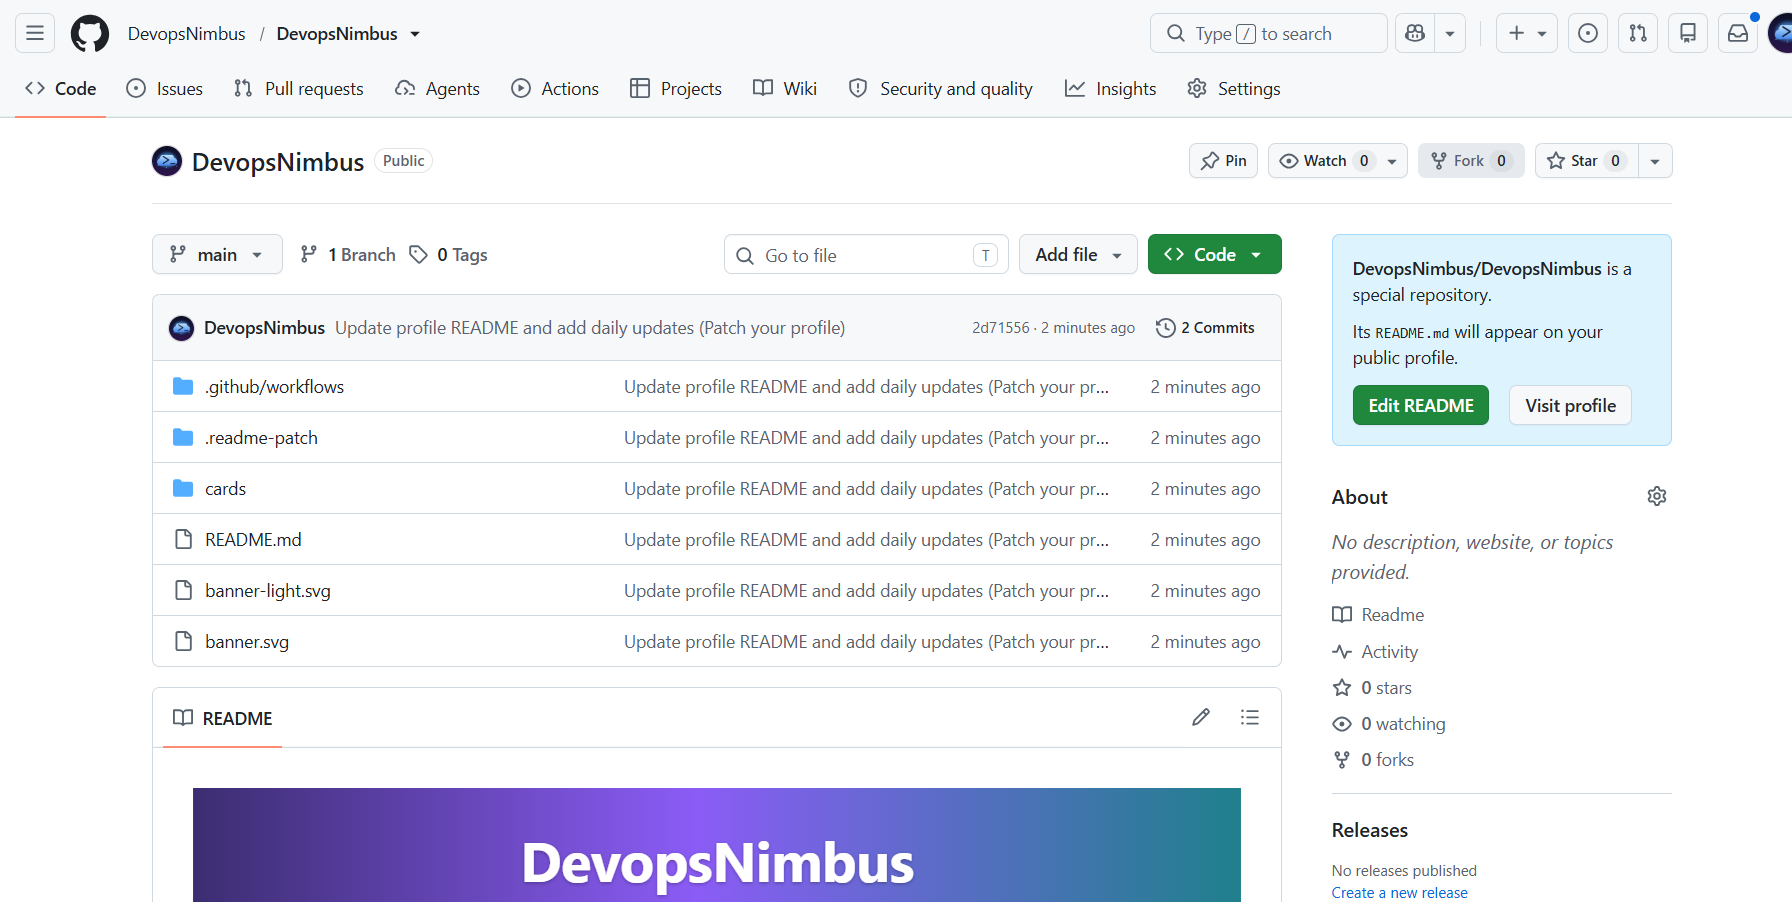Click the Type / to search box
The height and width of the screenshot is (902, 1792).
pyautogui.click(x=1268, y=33)
